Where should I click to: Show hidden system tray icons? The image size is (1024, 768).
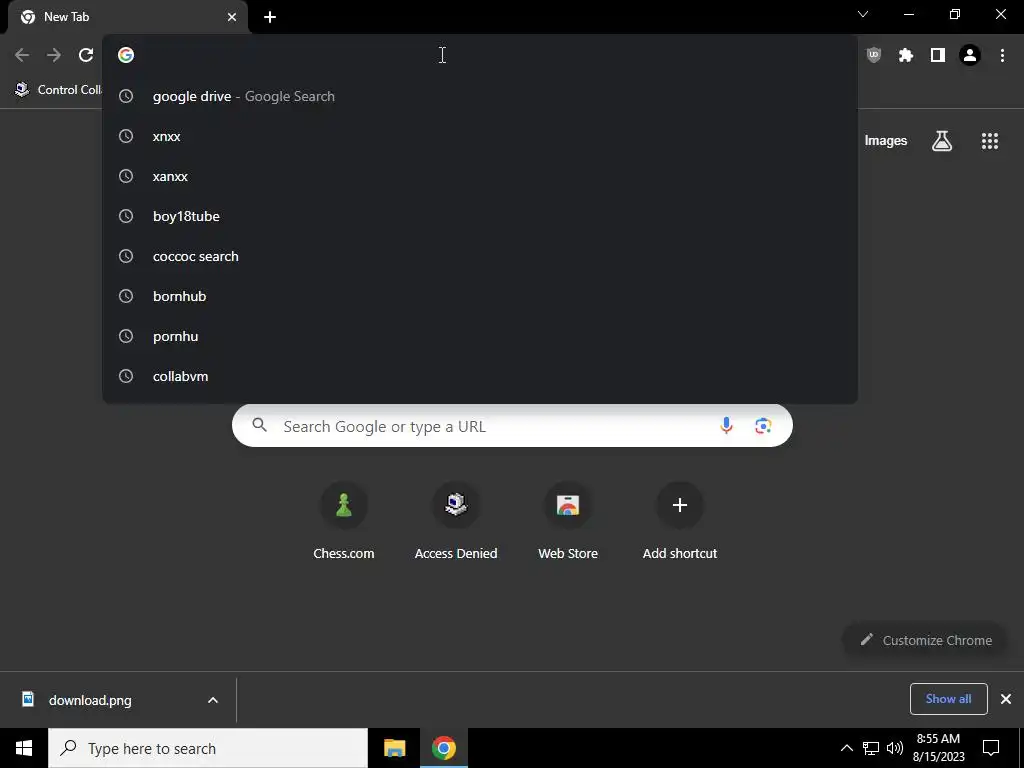pos(846,748)
